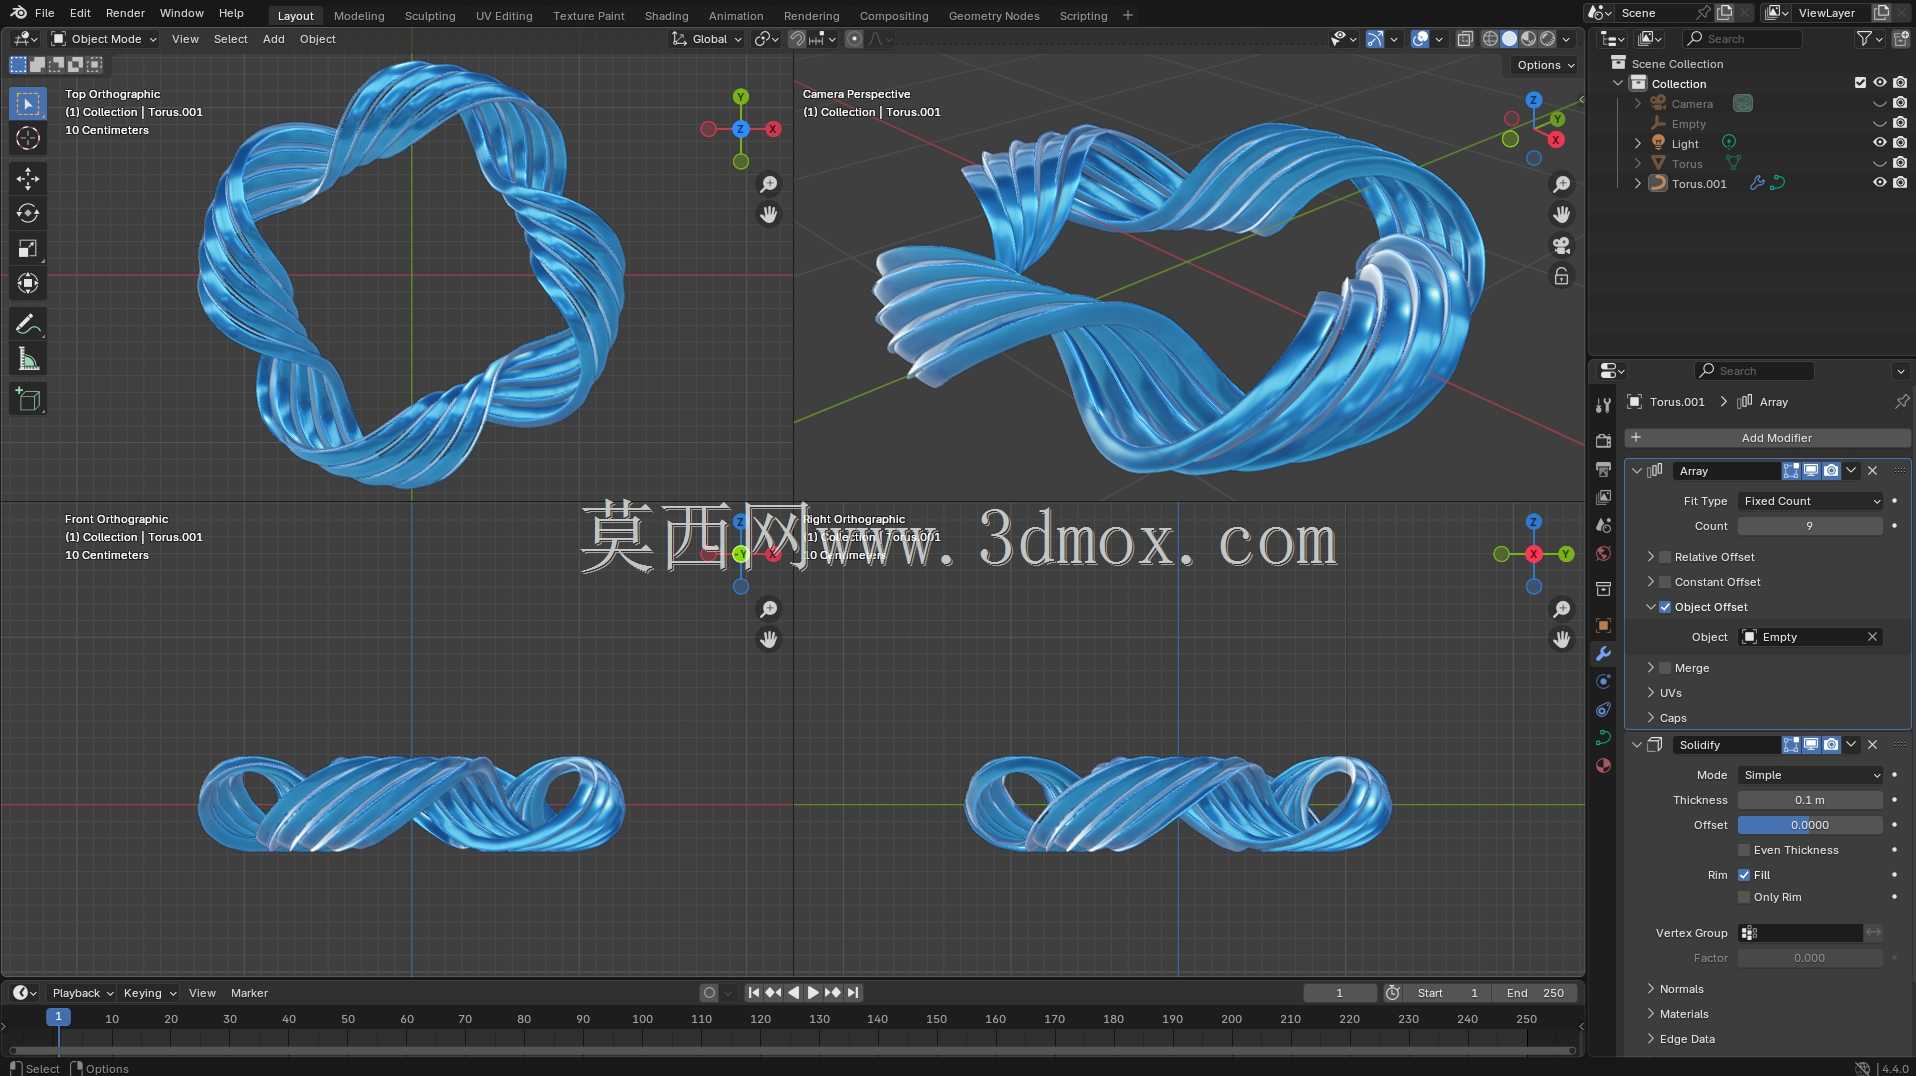Choose the Rotate tool
The width and height of the screenshot is (1916, 1076).
28,214
